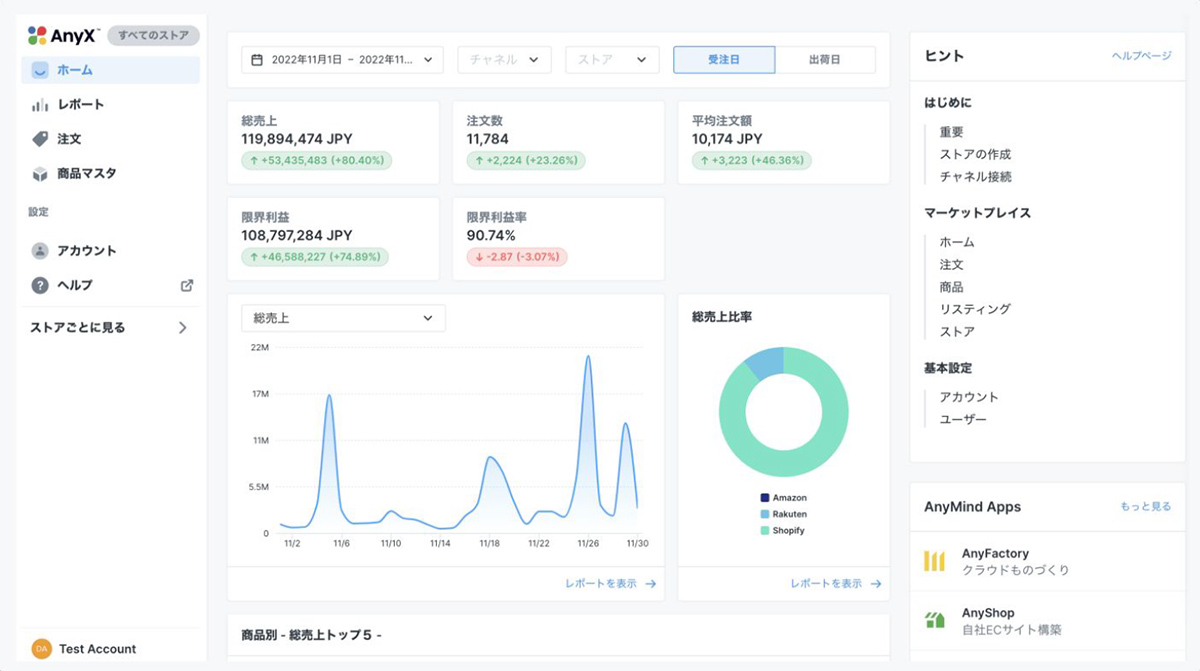Viewport: 1200px width, 671px height.
Task: Click the 商品マスタ box icon
Action: click(40, 173)
